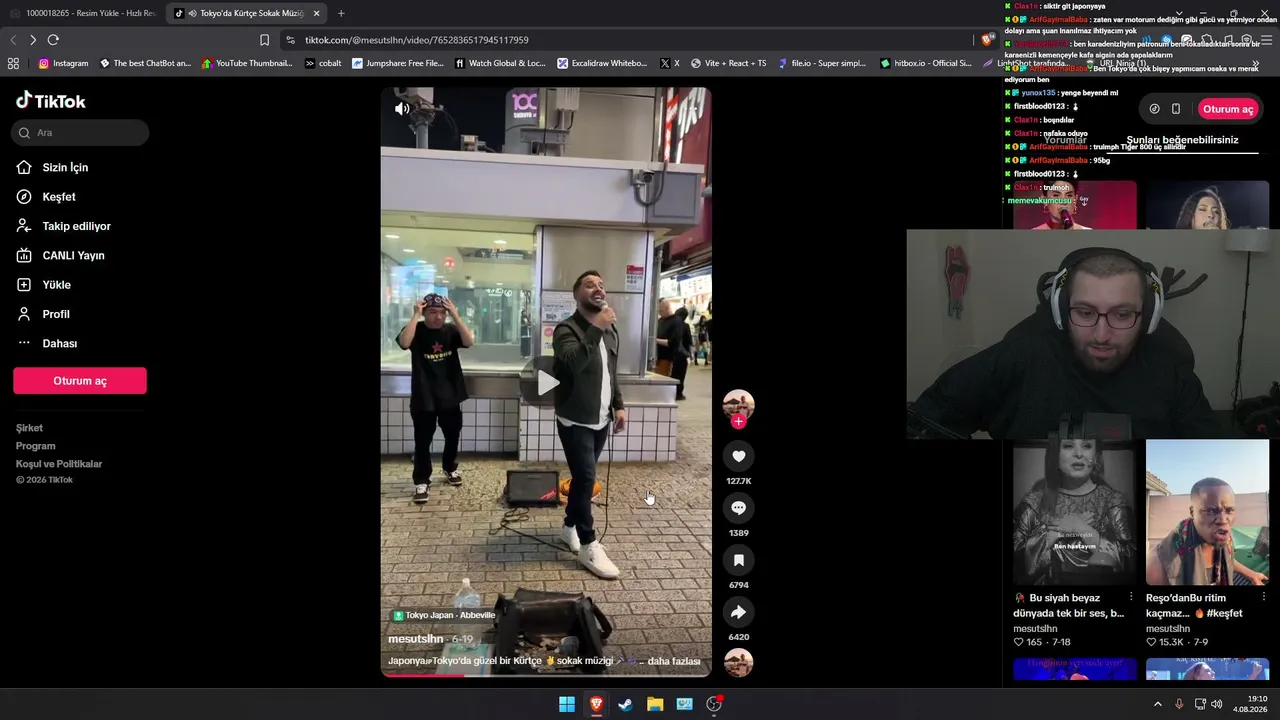Viewport: 1280px width, 720px height.
Task: Click mesutslhn under 'Reşo'danBu ritim' video
Action: [x=1168, y=629]
